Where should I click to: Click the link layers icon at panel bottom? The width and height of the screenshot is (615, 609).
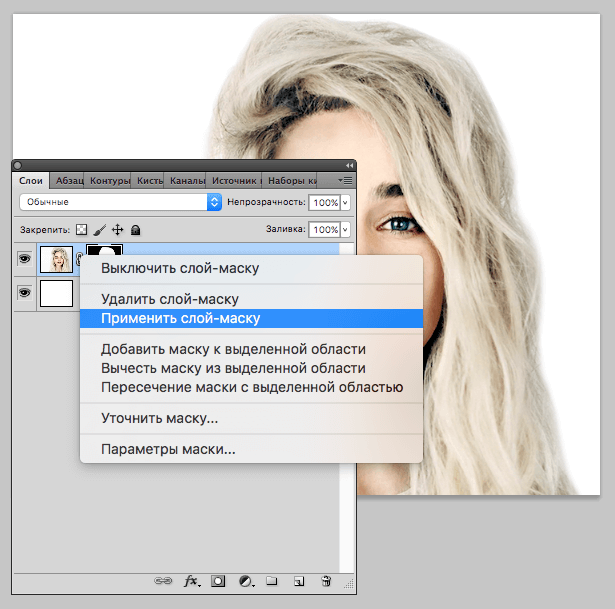click(x=163, y=581)
